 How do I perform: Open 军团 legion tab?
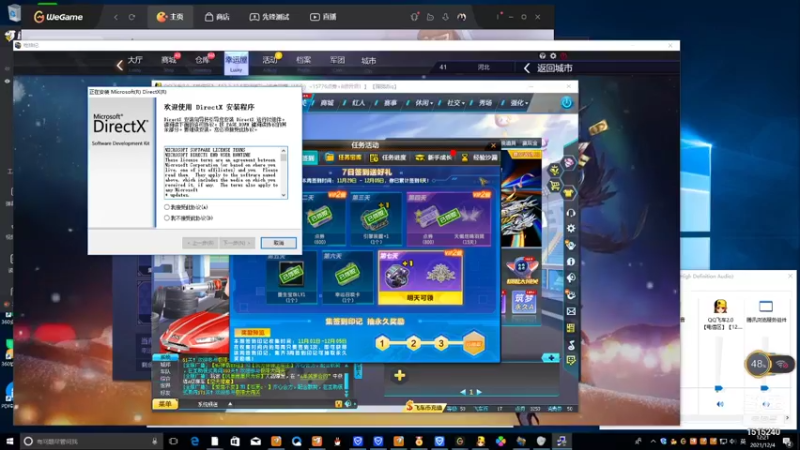click(x=337, y=61)
